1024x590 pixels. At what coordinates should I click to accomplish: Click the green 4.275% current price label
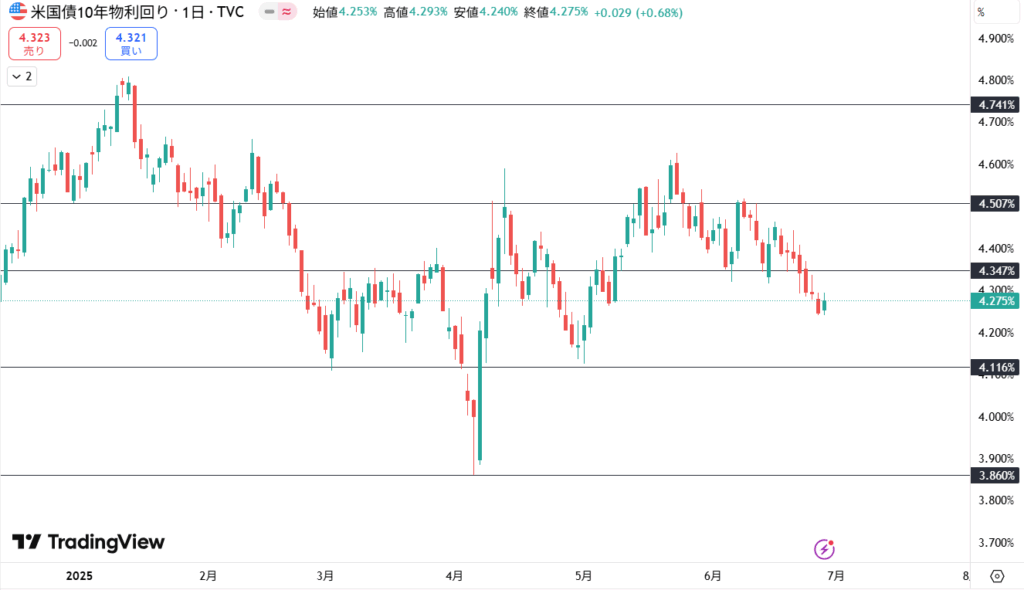995,301
